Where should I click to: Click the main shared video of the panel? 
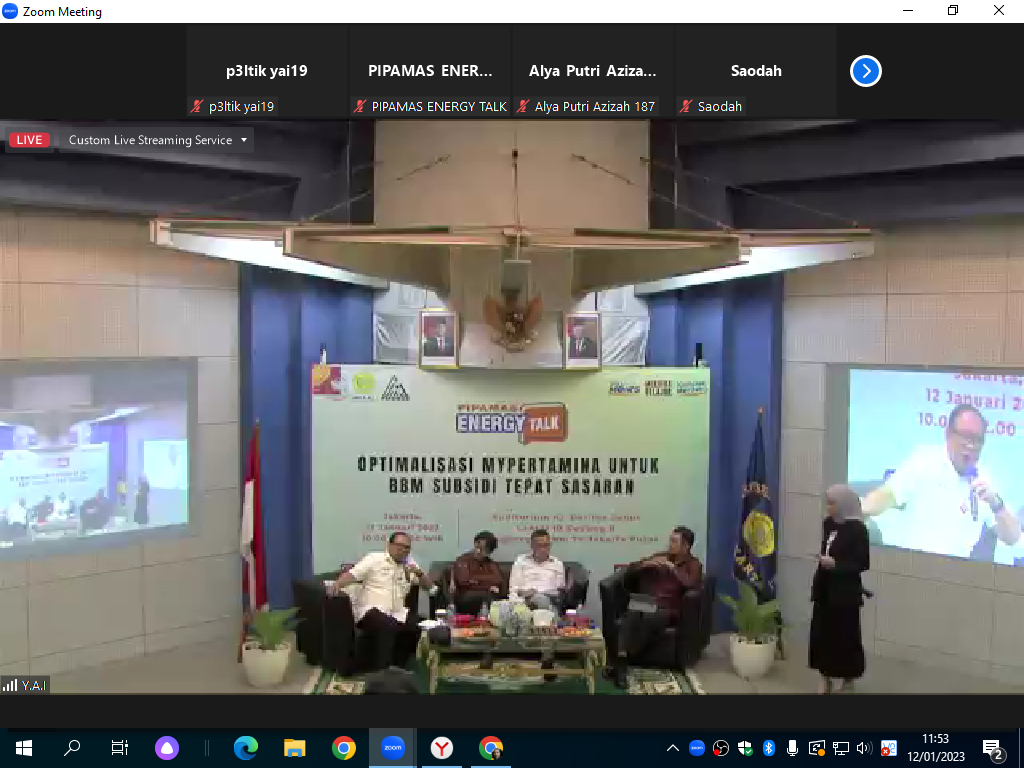pyautogui.click(x=512, y=406)
